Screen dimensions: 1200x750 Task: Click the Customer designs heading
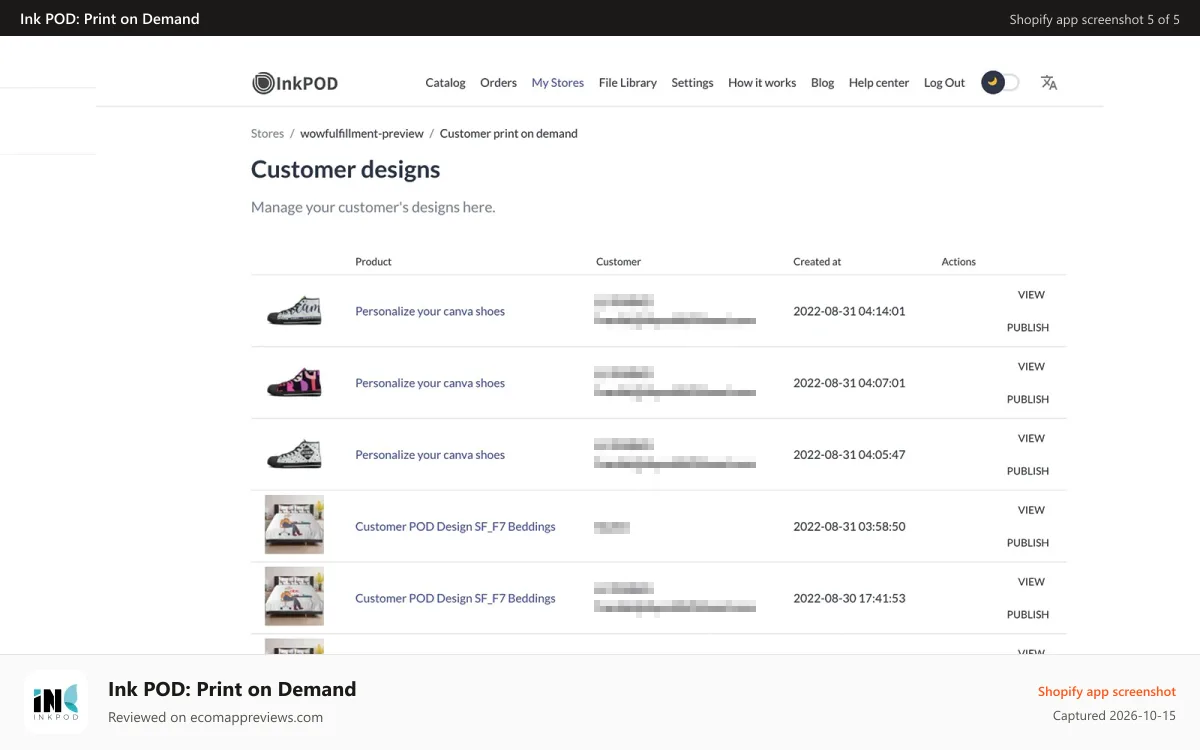(345, 170)
